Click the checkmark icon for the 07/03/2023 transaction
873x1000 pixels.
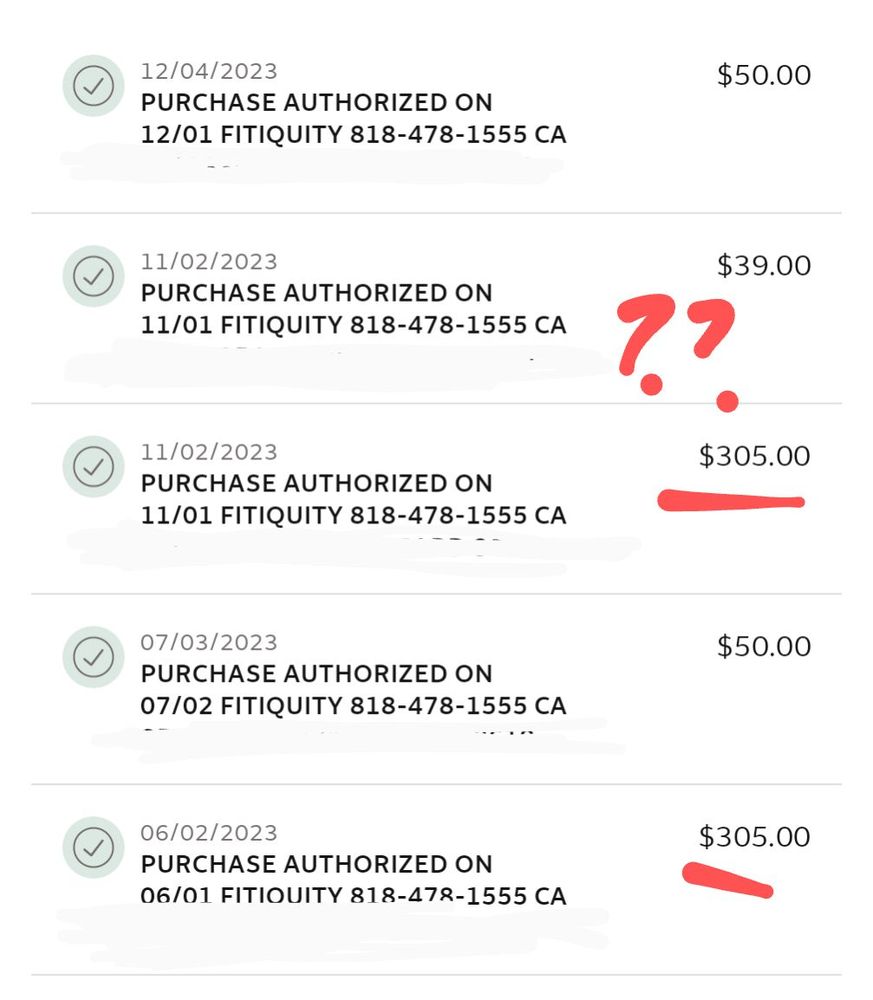93,657
